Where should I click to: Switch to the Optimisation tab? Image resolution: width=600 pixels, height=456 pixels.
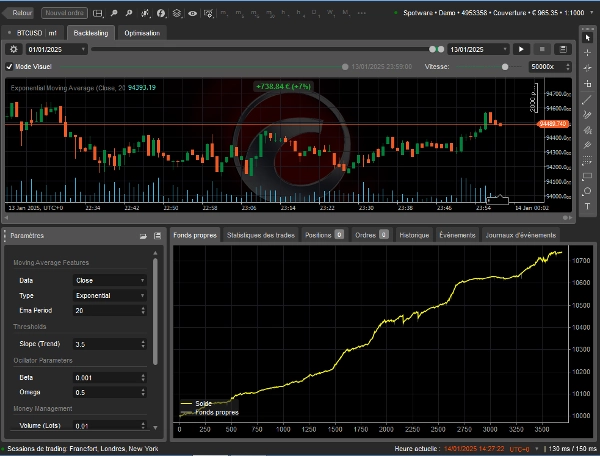(x=142, y=33)
